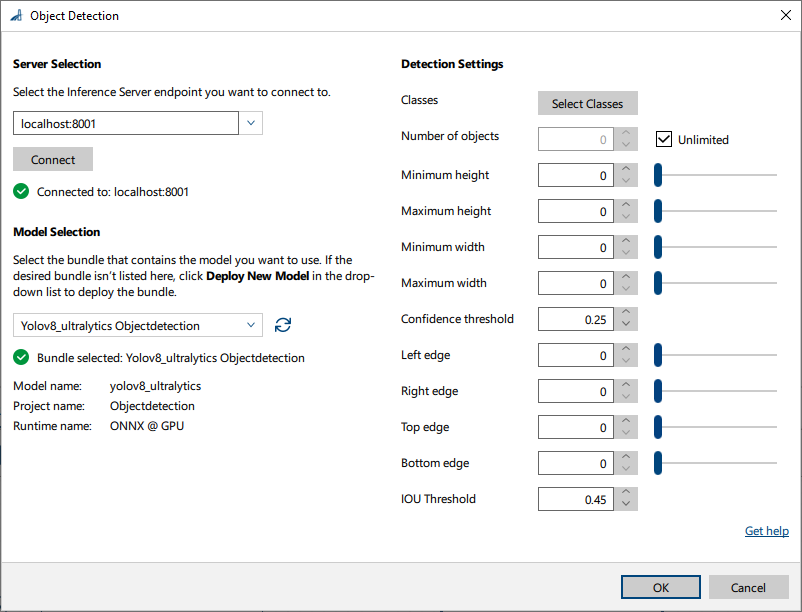Image resolution: width=802 pixels, height=612 pixels.
Task: Open Select Classes button
Action: (587, 103)
